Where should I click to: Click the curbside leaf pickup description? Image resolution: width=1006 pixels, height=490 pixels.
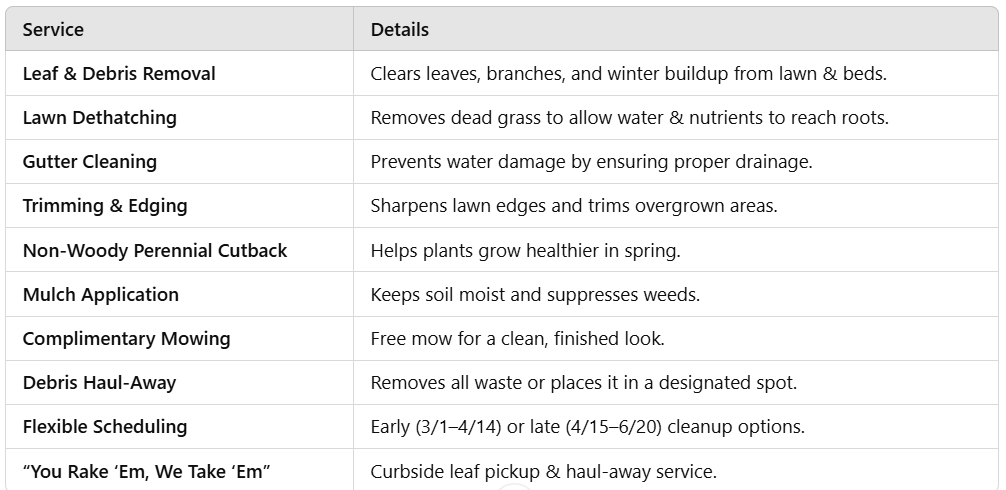544,471
